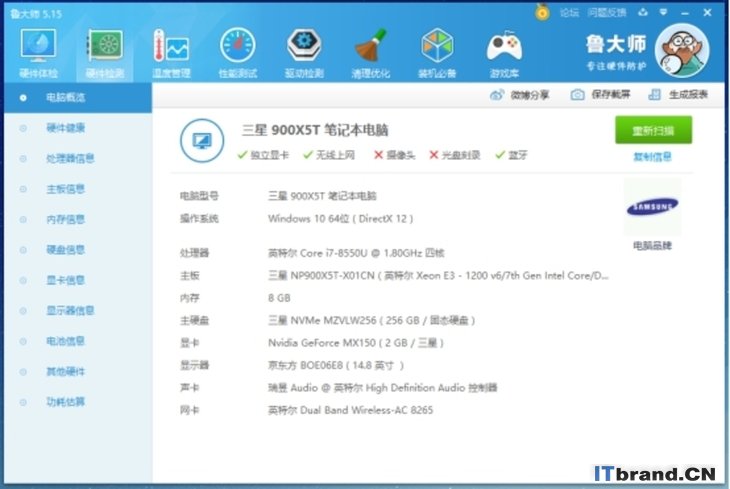
Task: Open the 温度管理 temperature management icon
Action: [x=171, y=53]
